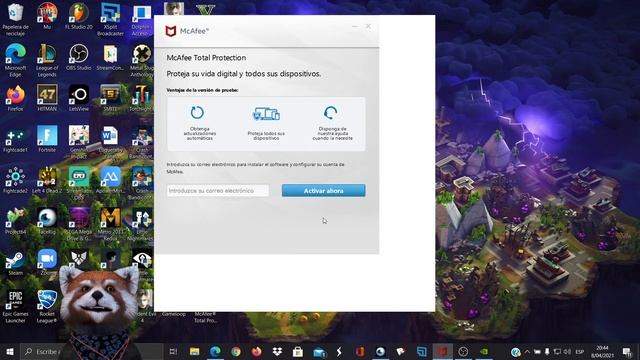
Task: Open the volume control in system tray
Action: [567, 351]
